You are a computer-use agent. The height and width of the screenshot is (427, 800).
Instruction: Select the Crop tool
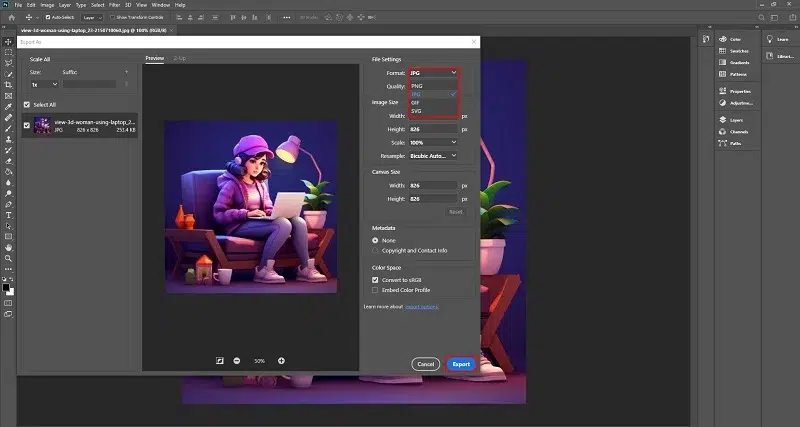8,85
